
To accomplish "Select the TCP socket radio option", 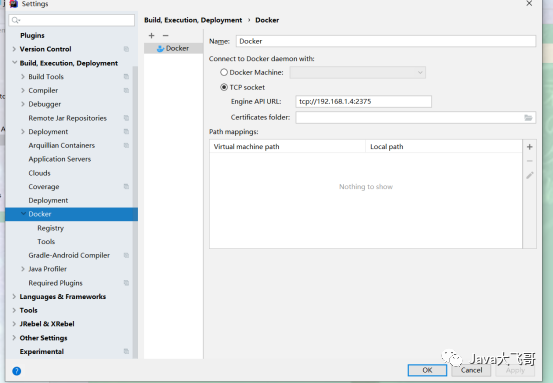I will coord(224,87).
